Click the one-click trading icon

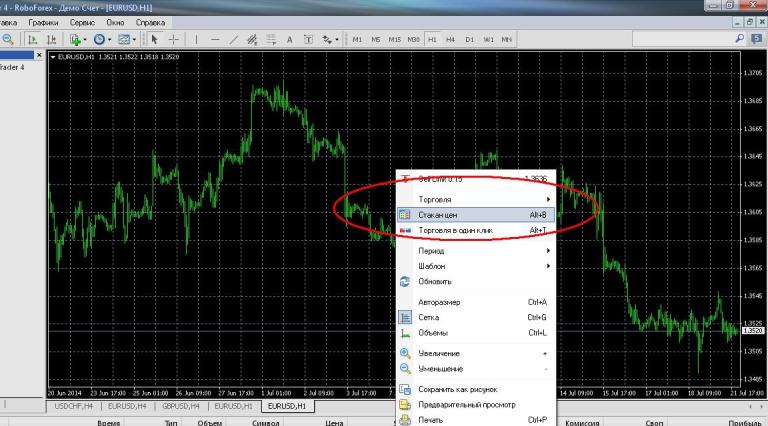click(405, 231)
